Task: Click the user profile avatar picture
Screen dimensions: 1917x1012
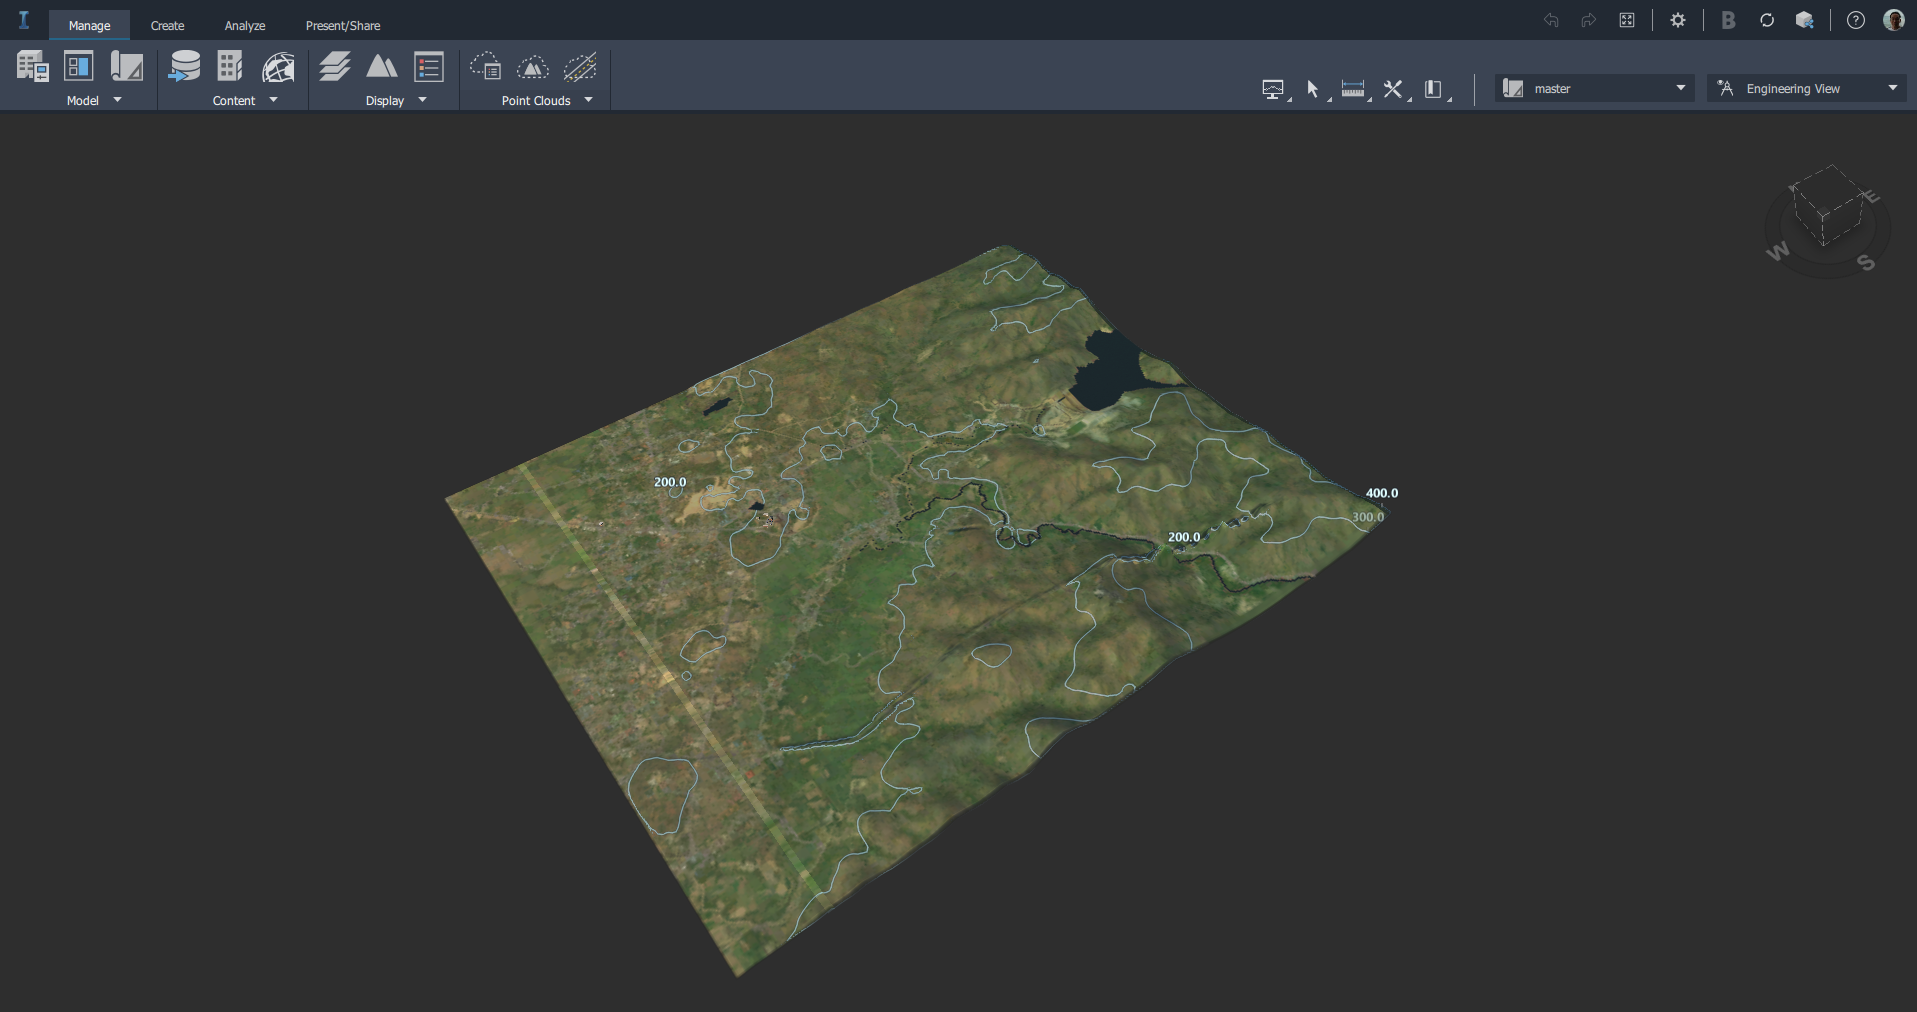Action: pos(1894,20)
